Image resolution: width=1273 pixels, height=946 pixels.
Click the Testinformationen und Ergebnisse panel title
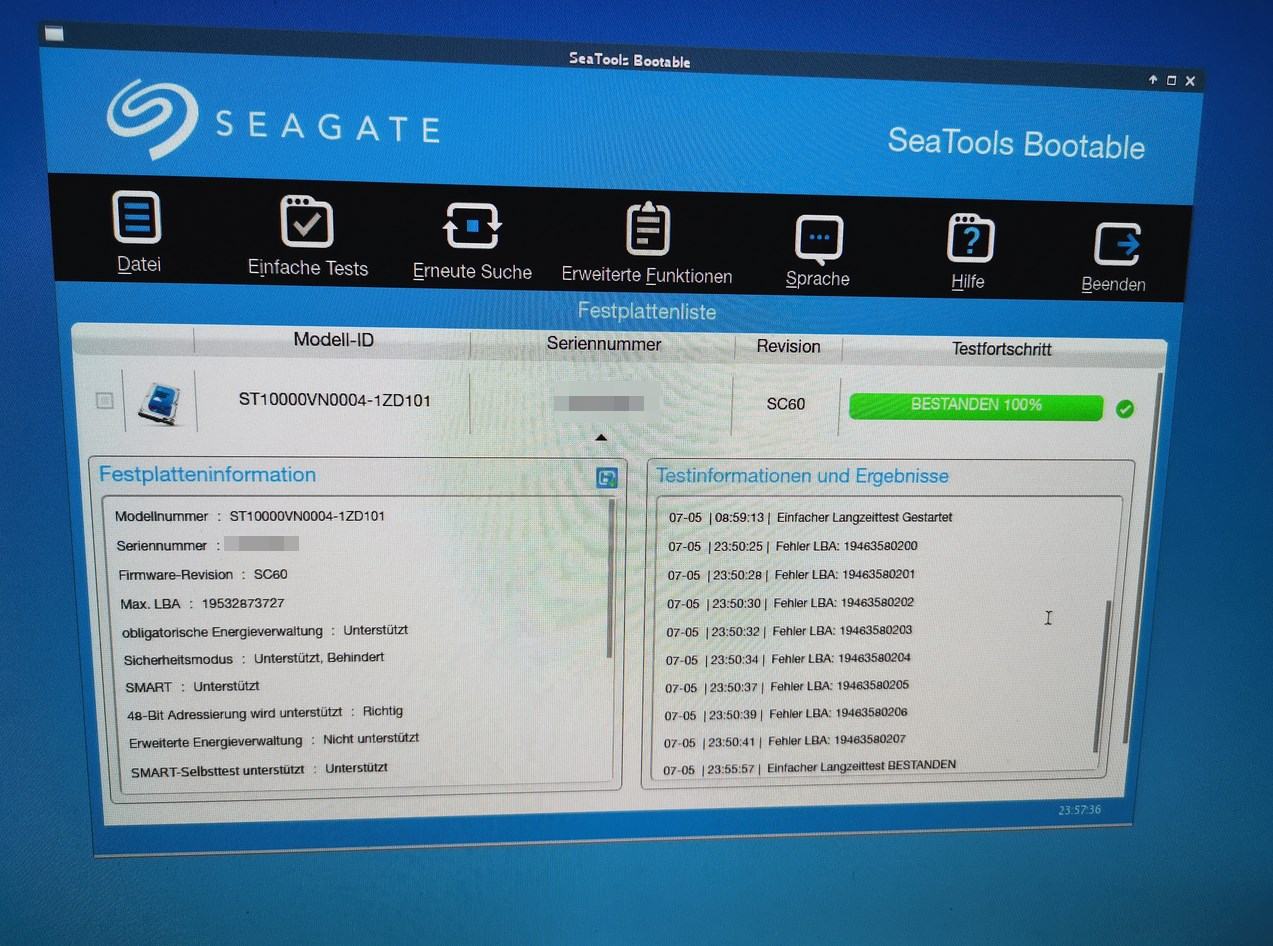(x=804, y=476)
